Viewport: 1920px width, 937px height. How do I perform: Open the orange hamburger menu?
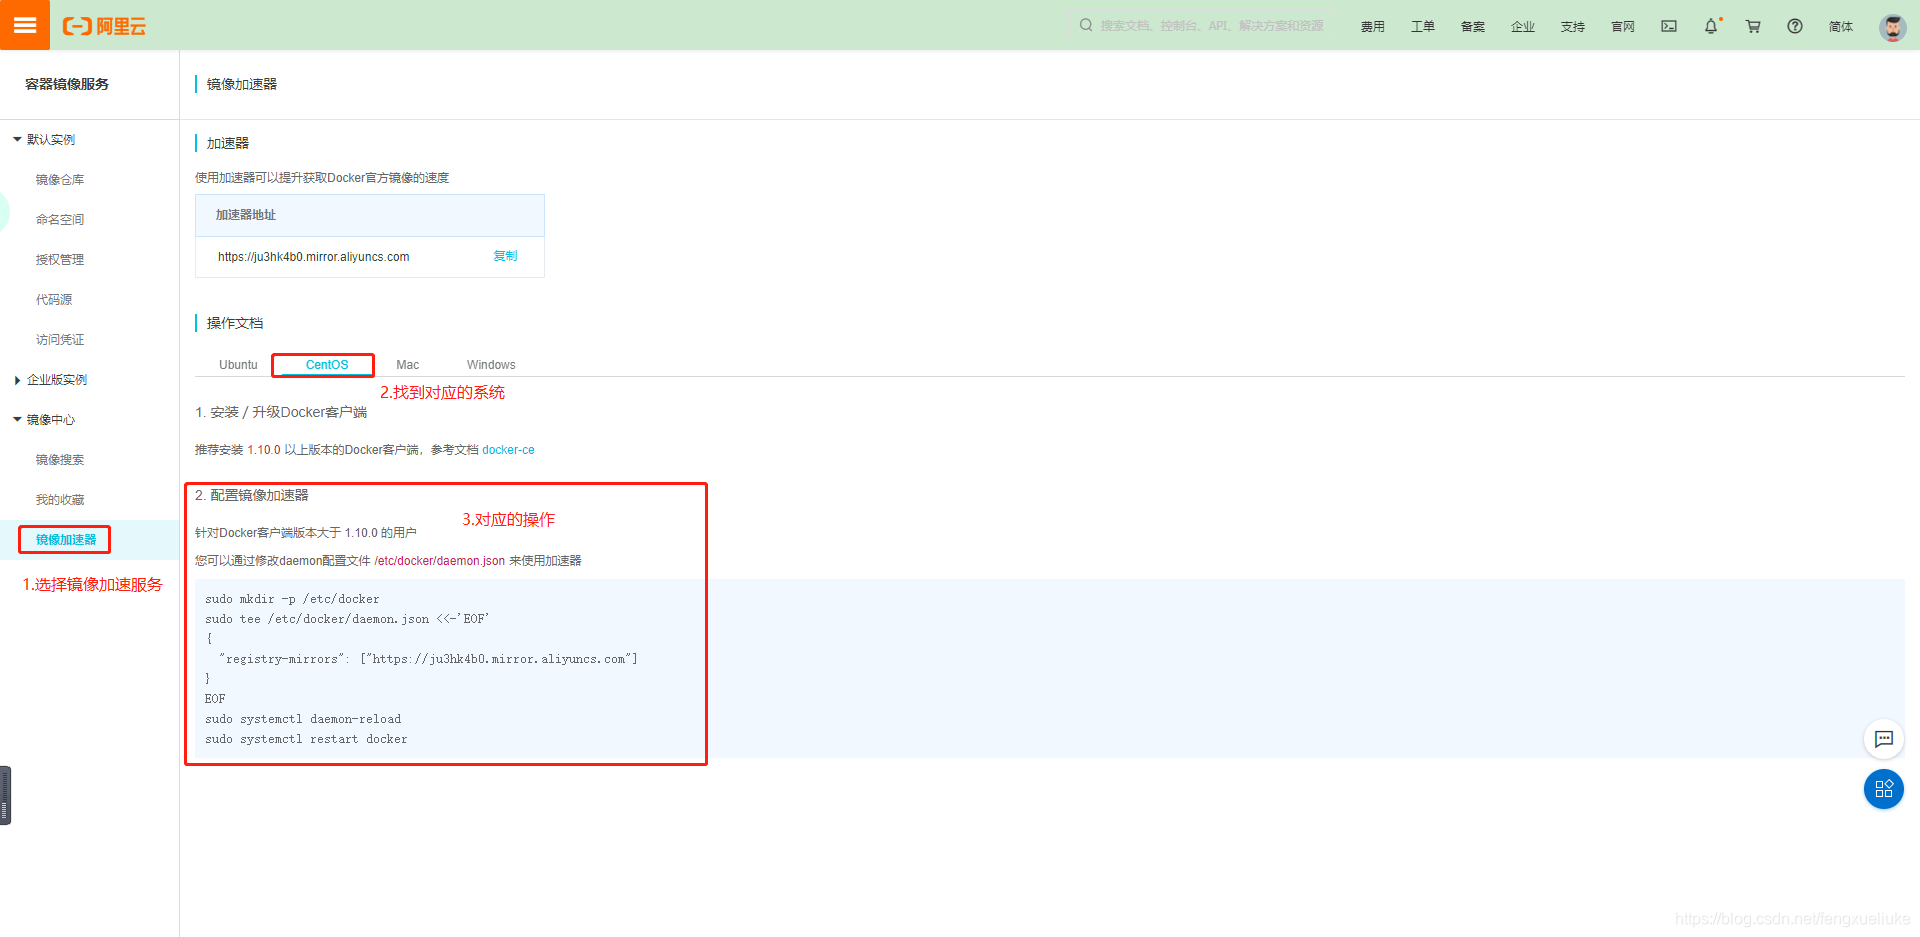[25, 25]
